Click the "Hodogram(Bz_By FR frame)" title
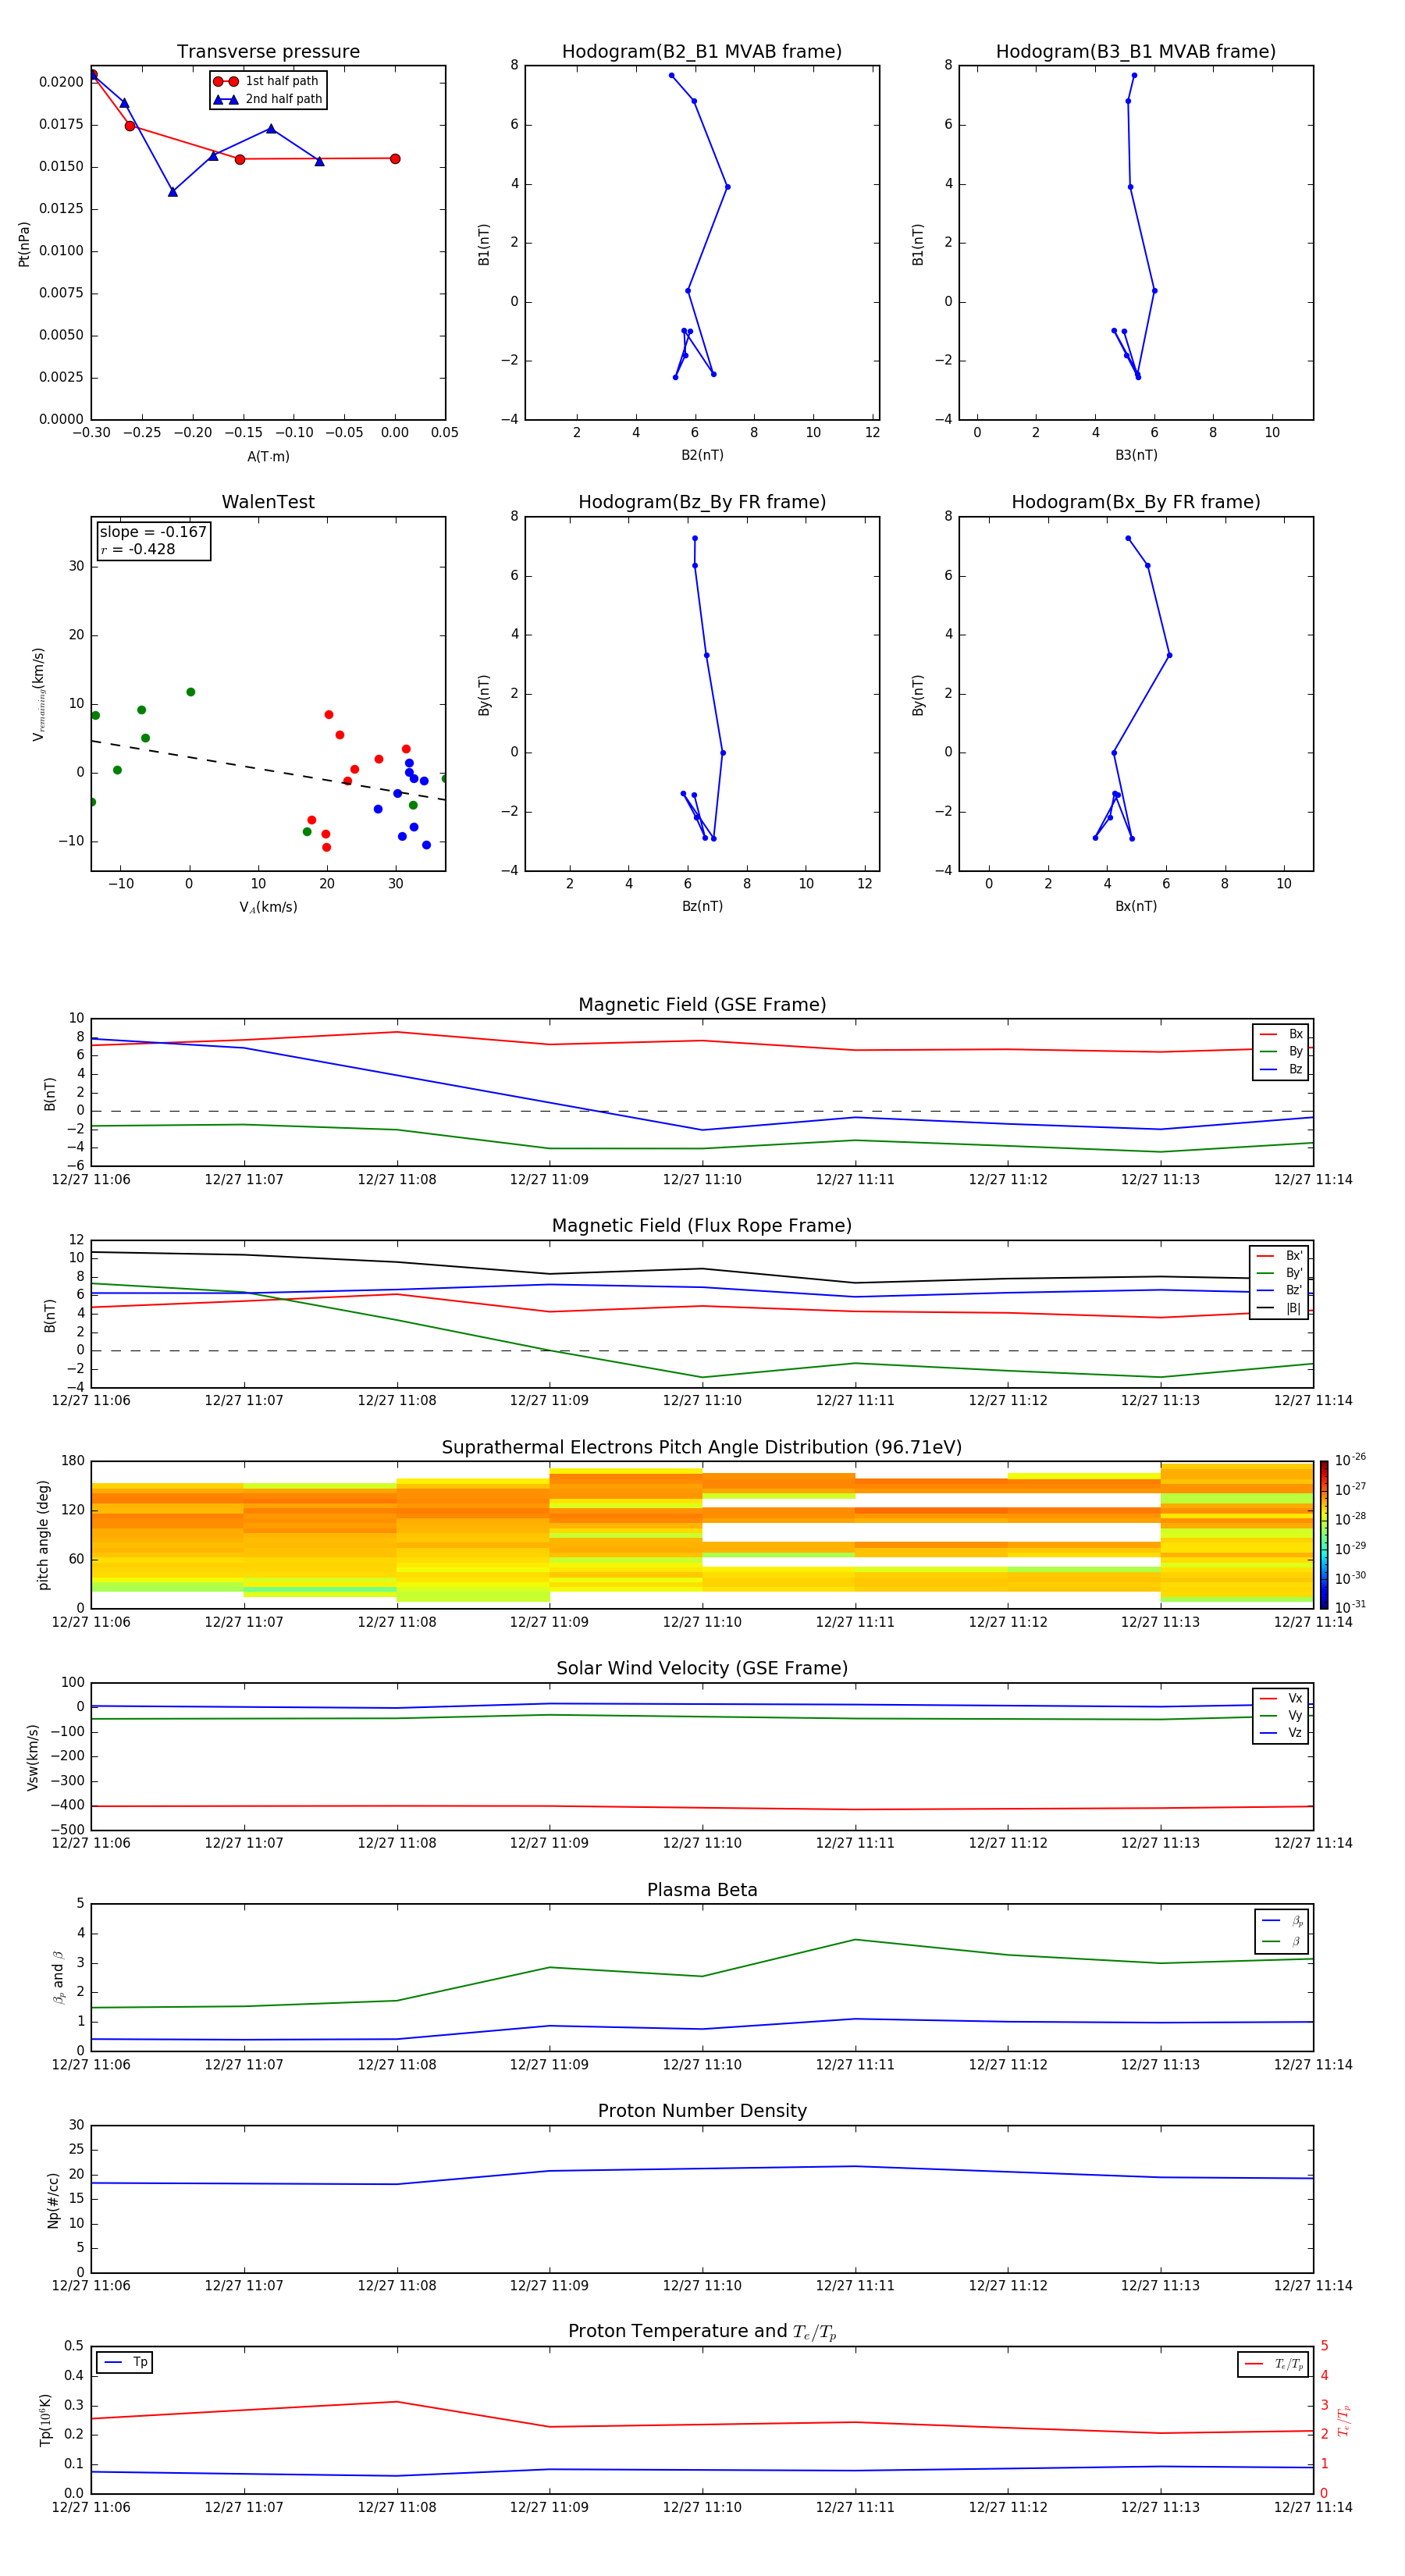 [702, 502]
